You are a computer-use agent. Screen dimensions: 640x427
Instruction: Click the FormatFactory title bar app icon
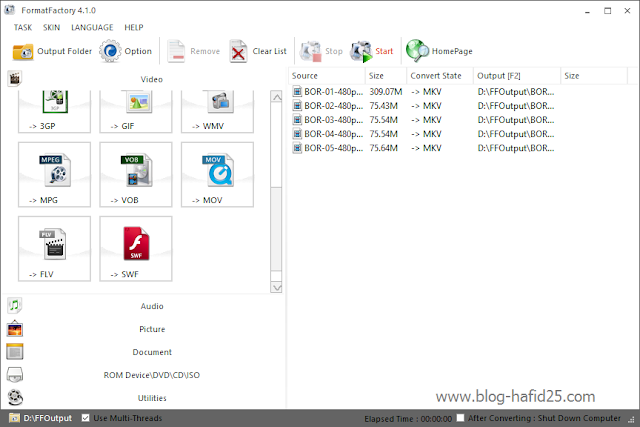tap(9, 10)
